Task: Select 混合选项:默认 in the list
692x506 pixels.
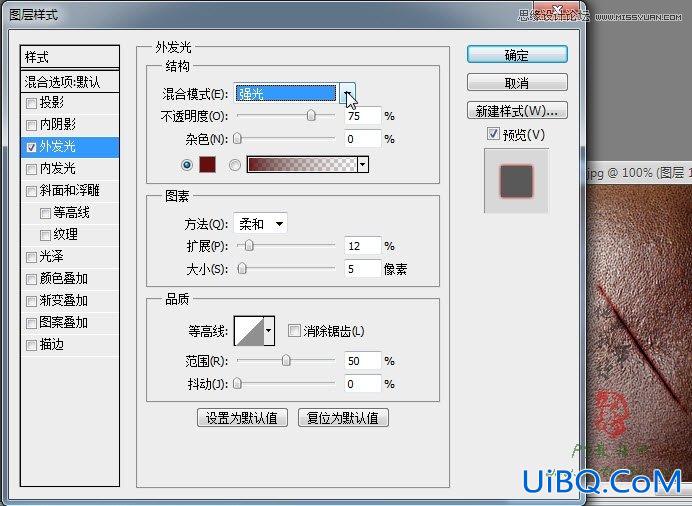Action: coord(70,82)
